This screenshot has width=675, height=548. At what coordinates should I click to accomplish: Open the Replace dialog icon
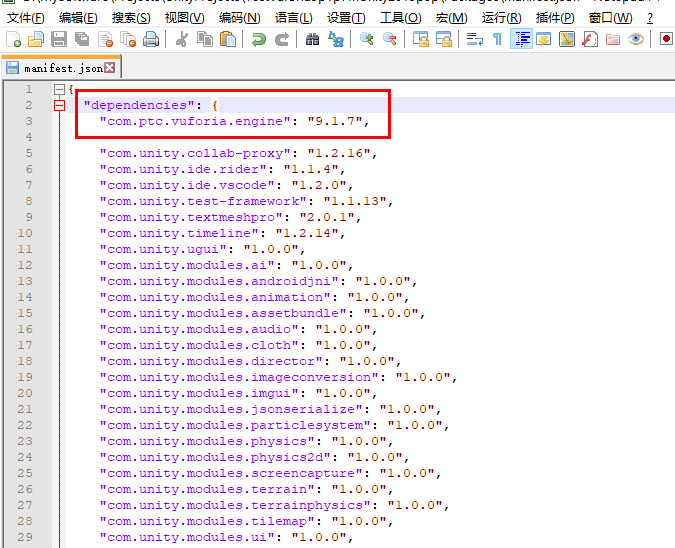336,40
